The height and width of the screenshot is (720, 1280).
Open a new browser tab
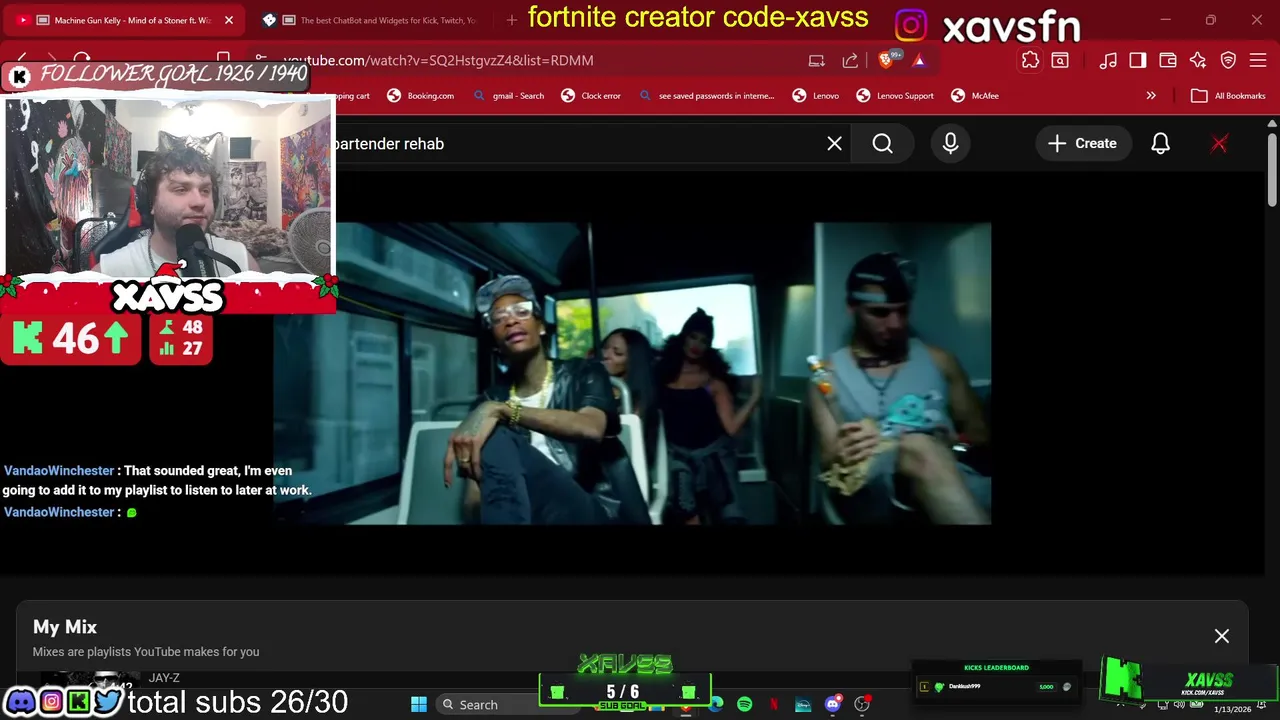click(511, 20)
